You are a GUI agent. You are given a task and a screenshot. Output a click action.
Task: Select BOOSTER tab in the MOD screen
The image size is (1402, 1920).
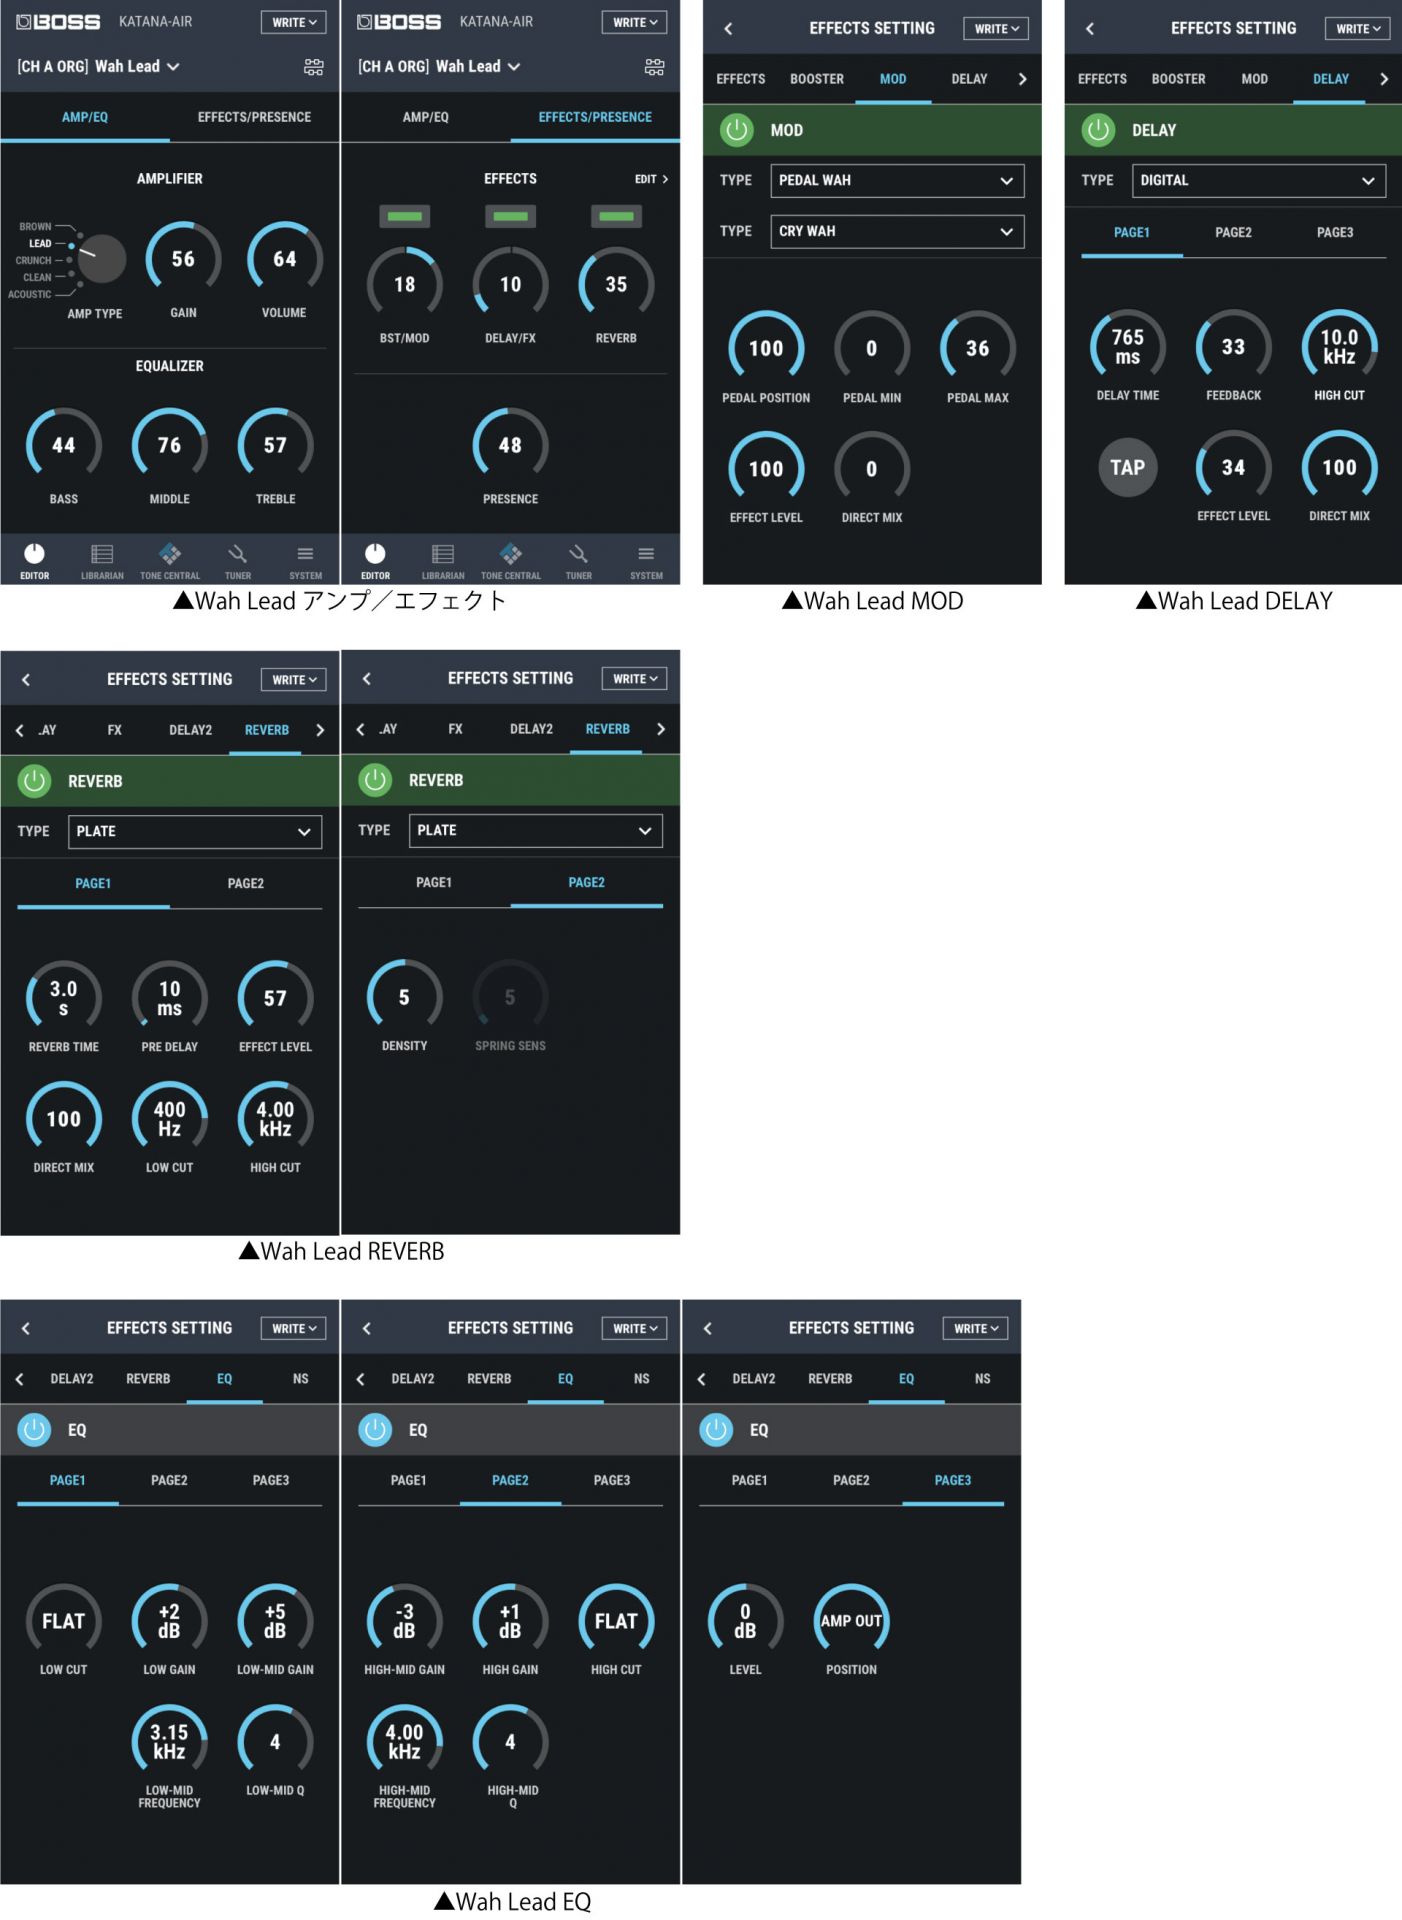817,79
